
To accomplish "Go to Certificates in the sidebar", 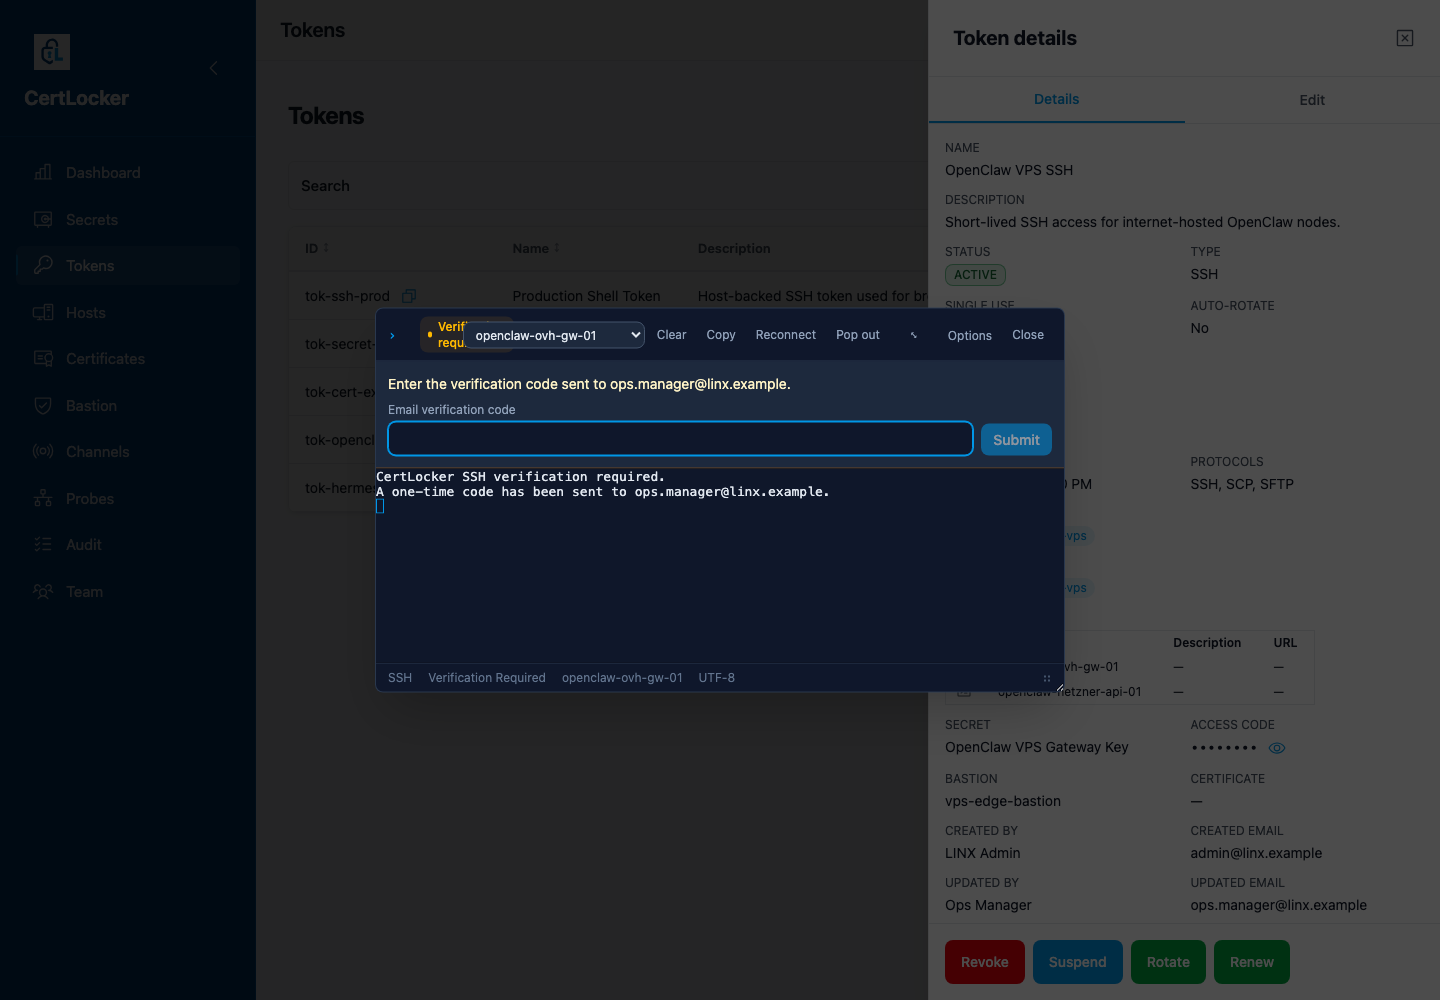I will [128, 359].
